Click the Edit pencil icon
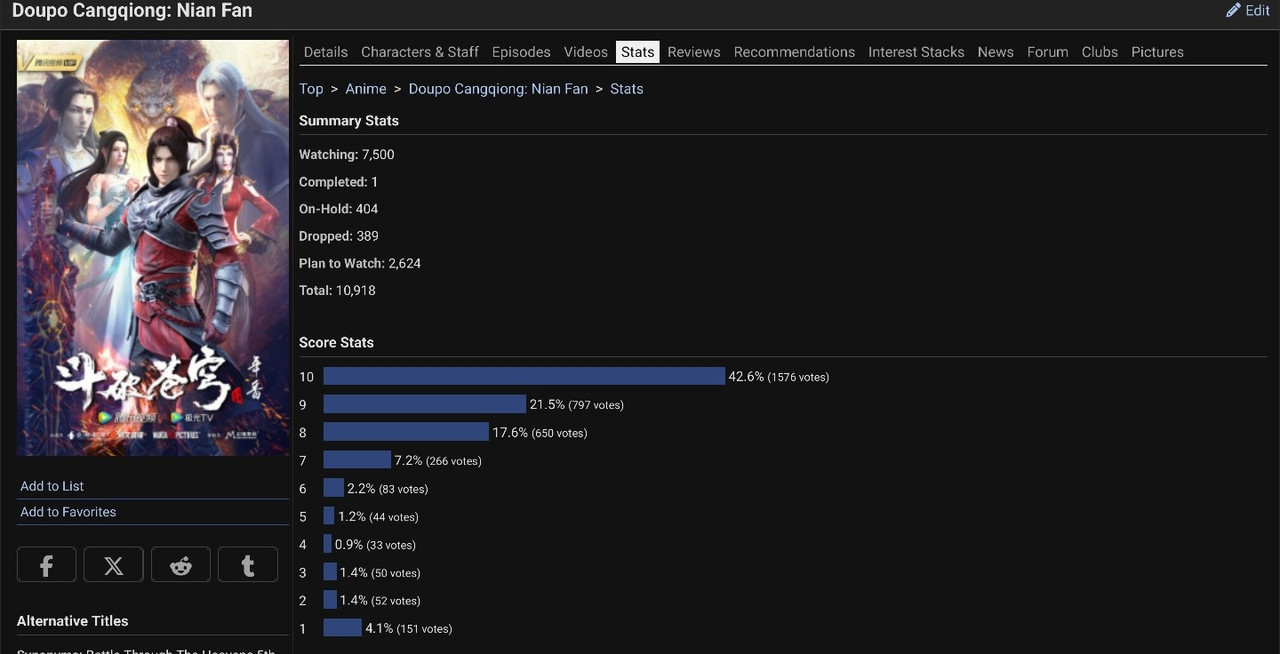Image resolution: width=1280 pixels, height=654 pixels. [x=1233, y=10]
